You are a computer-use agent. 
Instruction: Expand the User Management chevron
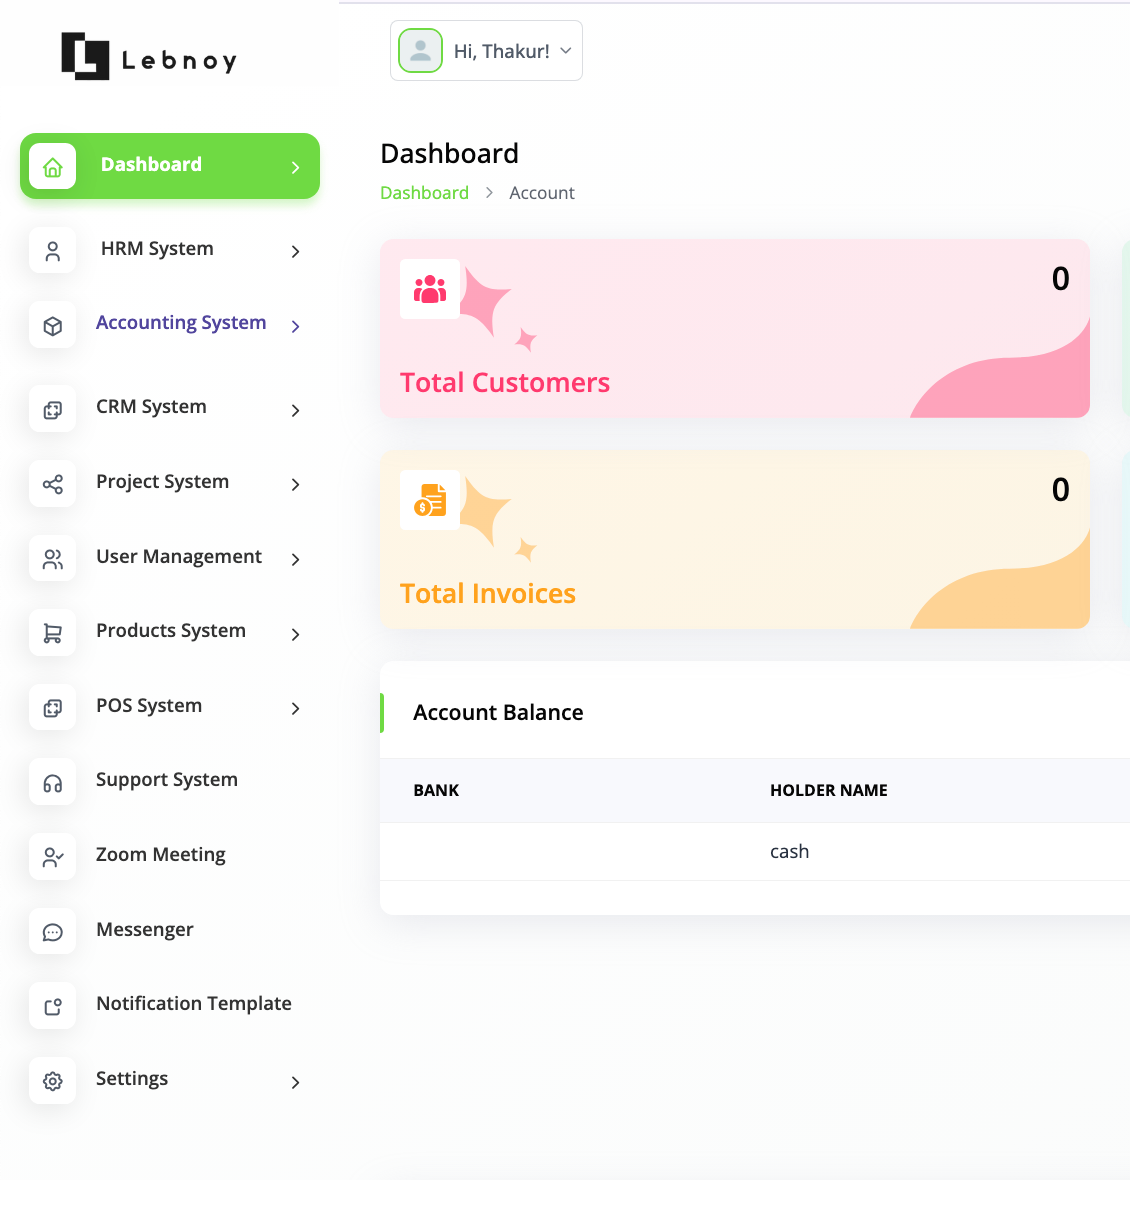point(295,559)
